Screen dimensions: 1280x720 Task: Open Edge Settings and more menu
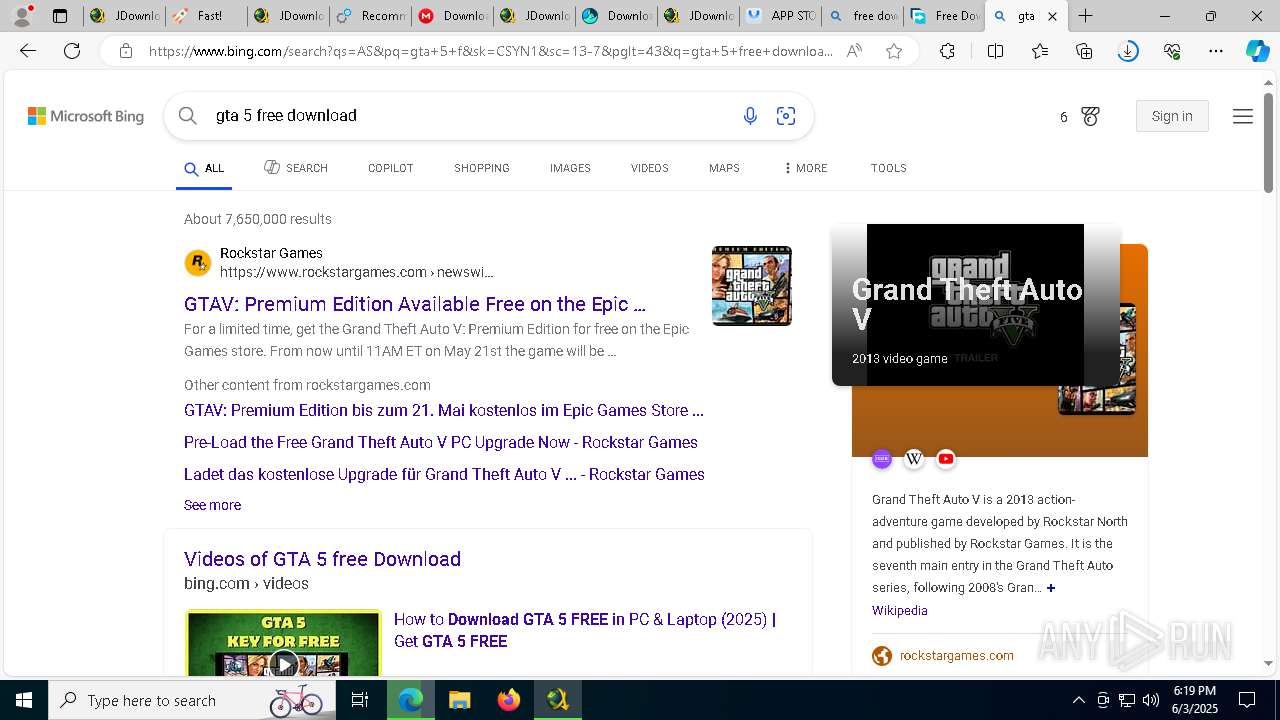point(1216,51)
